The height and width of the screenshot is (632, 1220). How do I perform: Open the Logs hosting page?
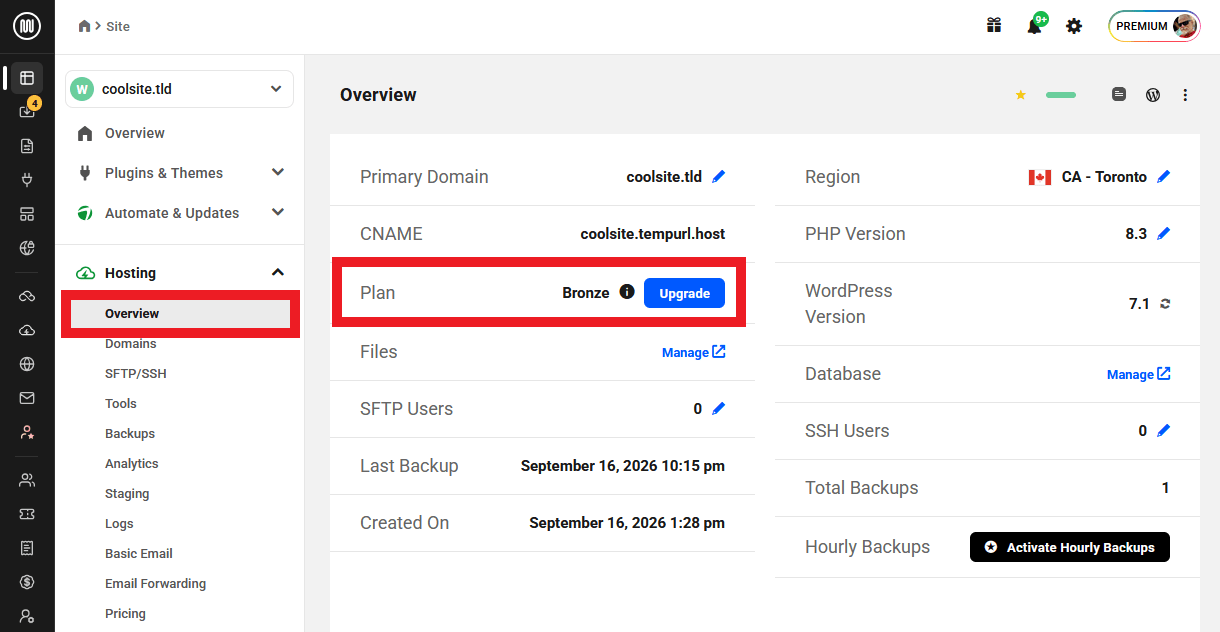tap(119, 524)
